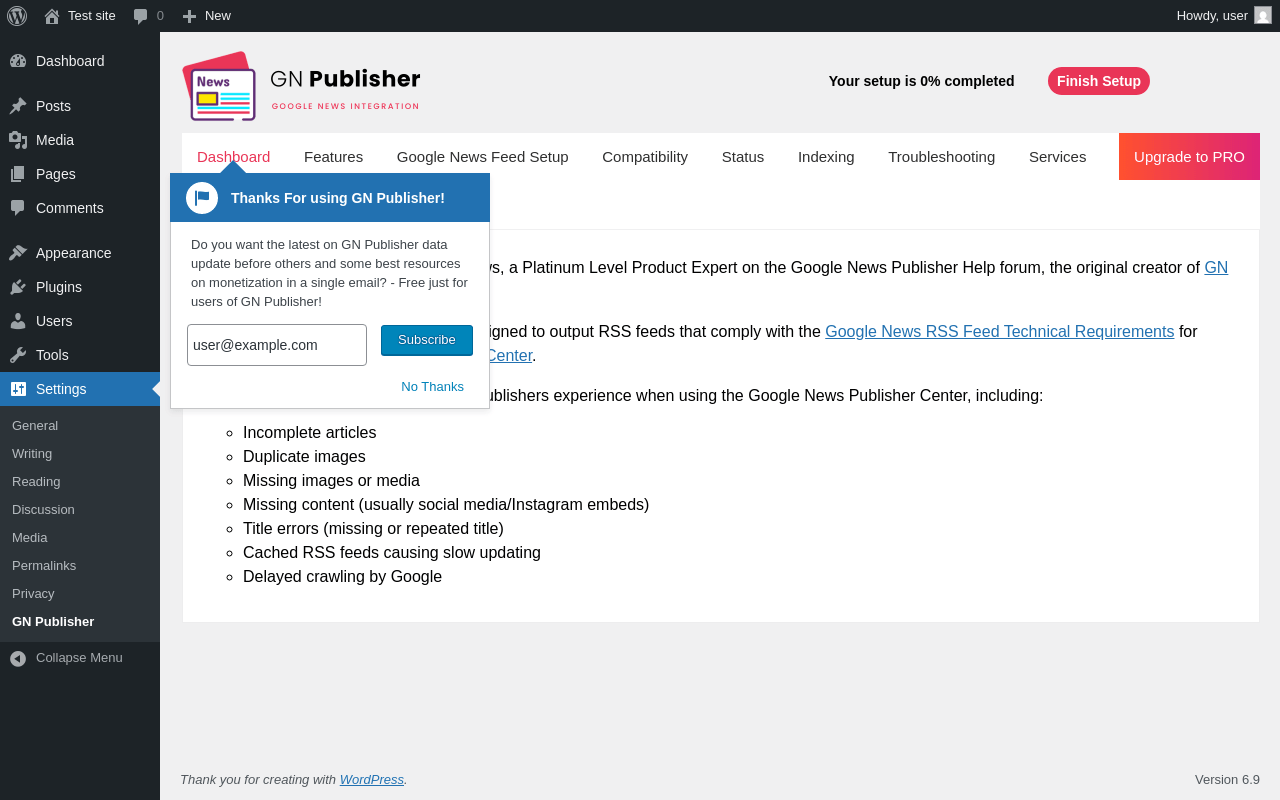Click the Finish Setup button
Viewport: 1280px width, 800px height.
(1099, 81)
